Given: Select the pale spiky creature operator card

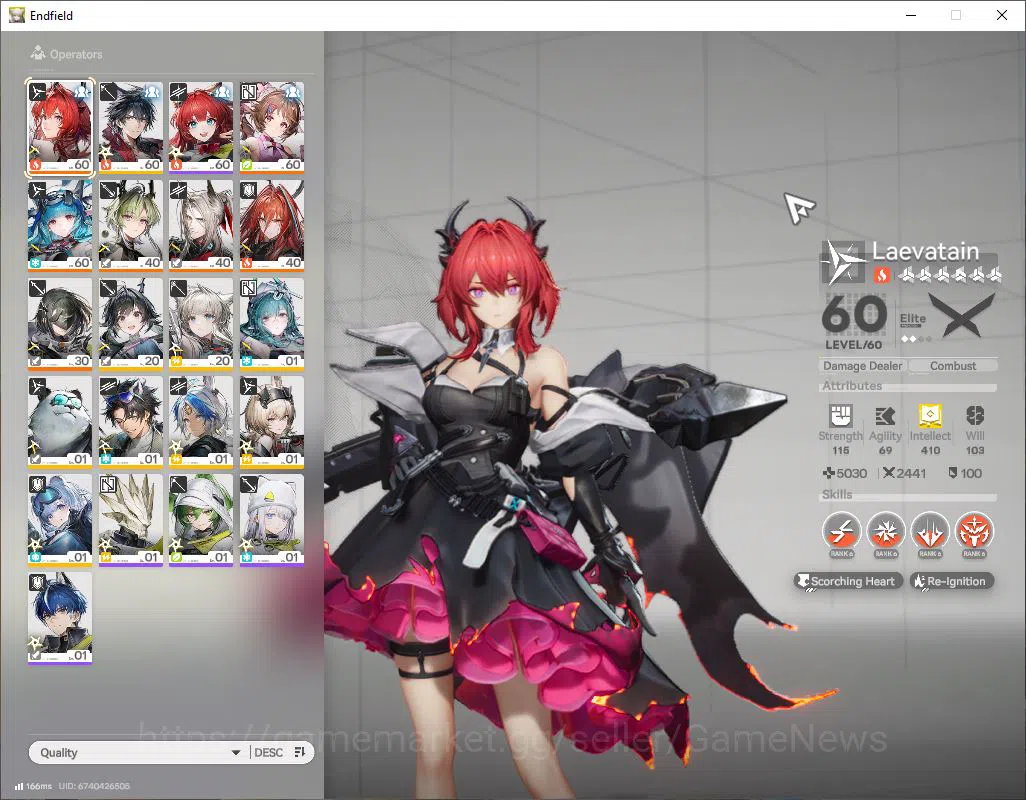Looking at the screenshot, I should click(x=131, y=520).
